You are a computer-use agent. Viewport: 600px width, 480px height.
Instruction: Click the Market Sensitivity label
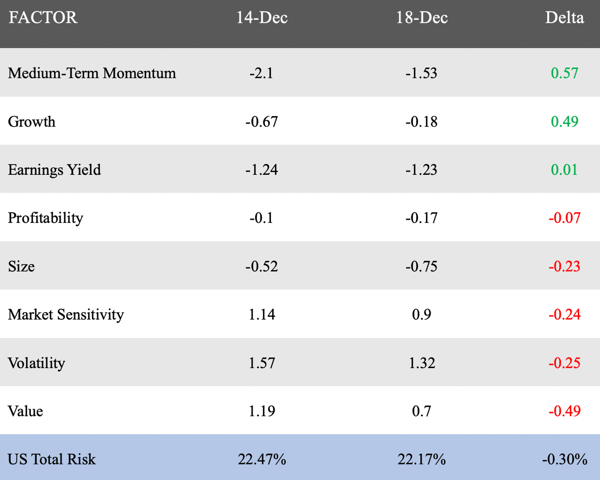pyautogui.click(x=66, y=314)
